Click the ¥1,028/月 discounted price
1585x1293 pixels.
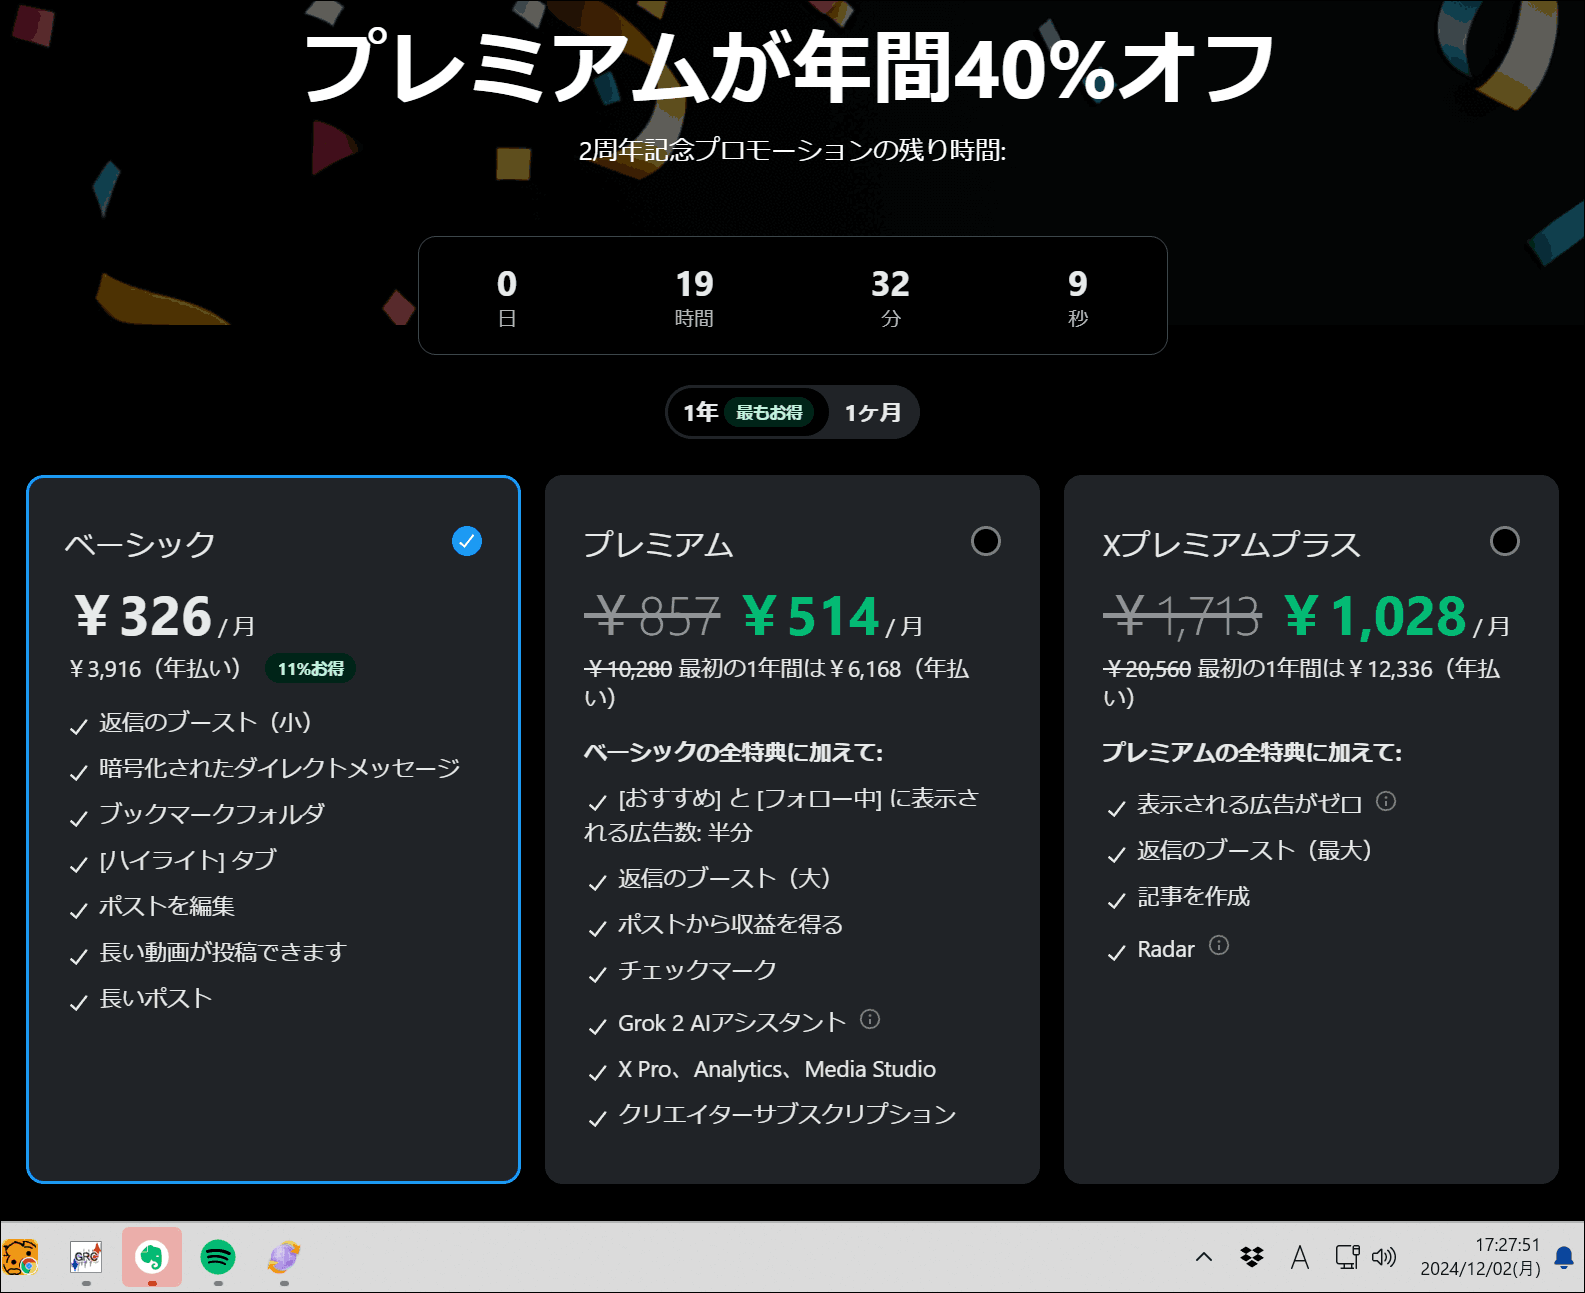pos(1396,616)
